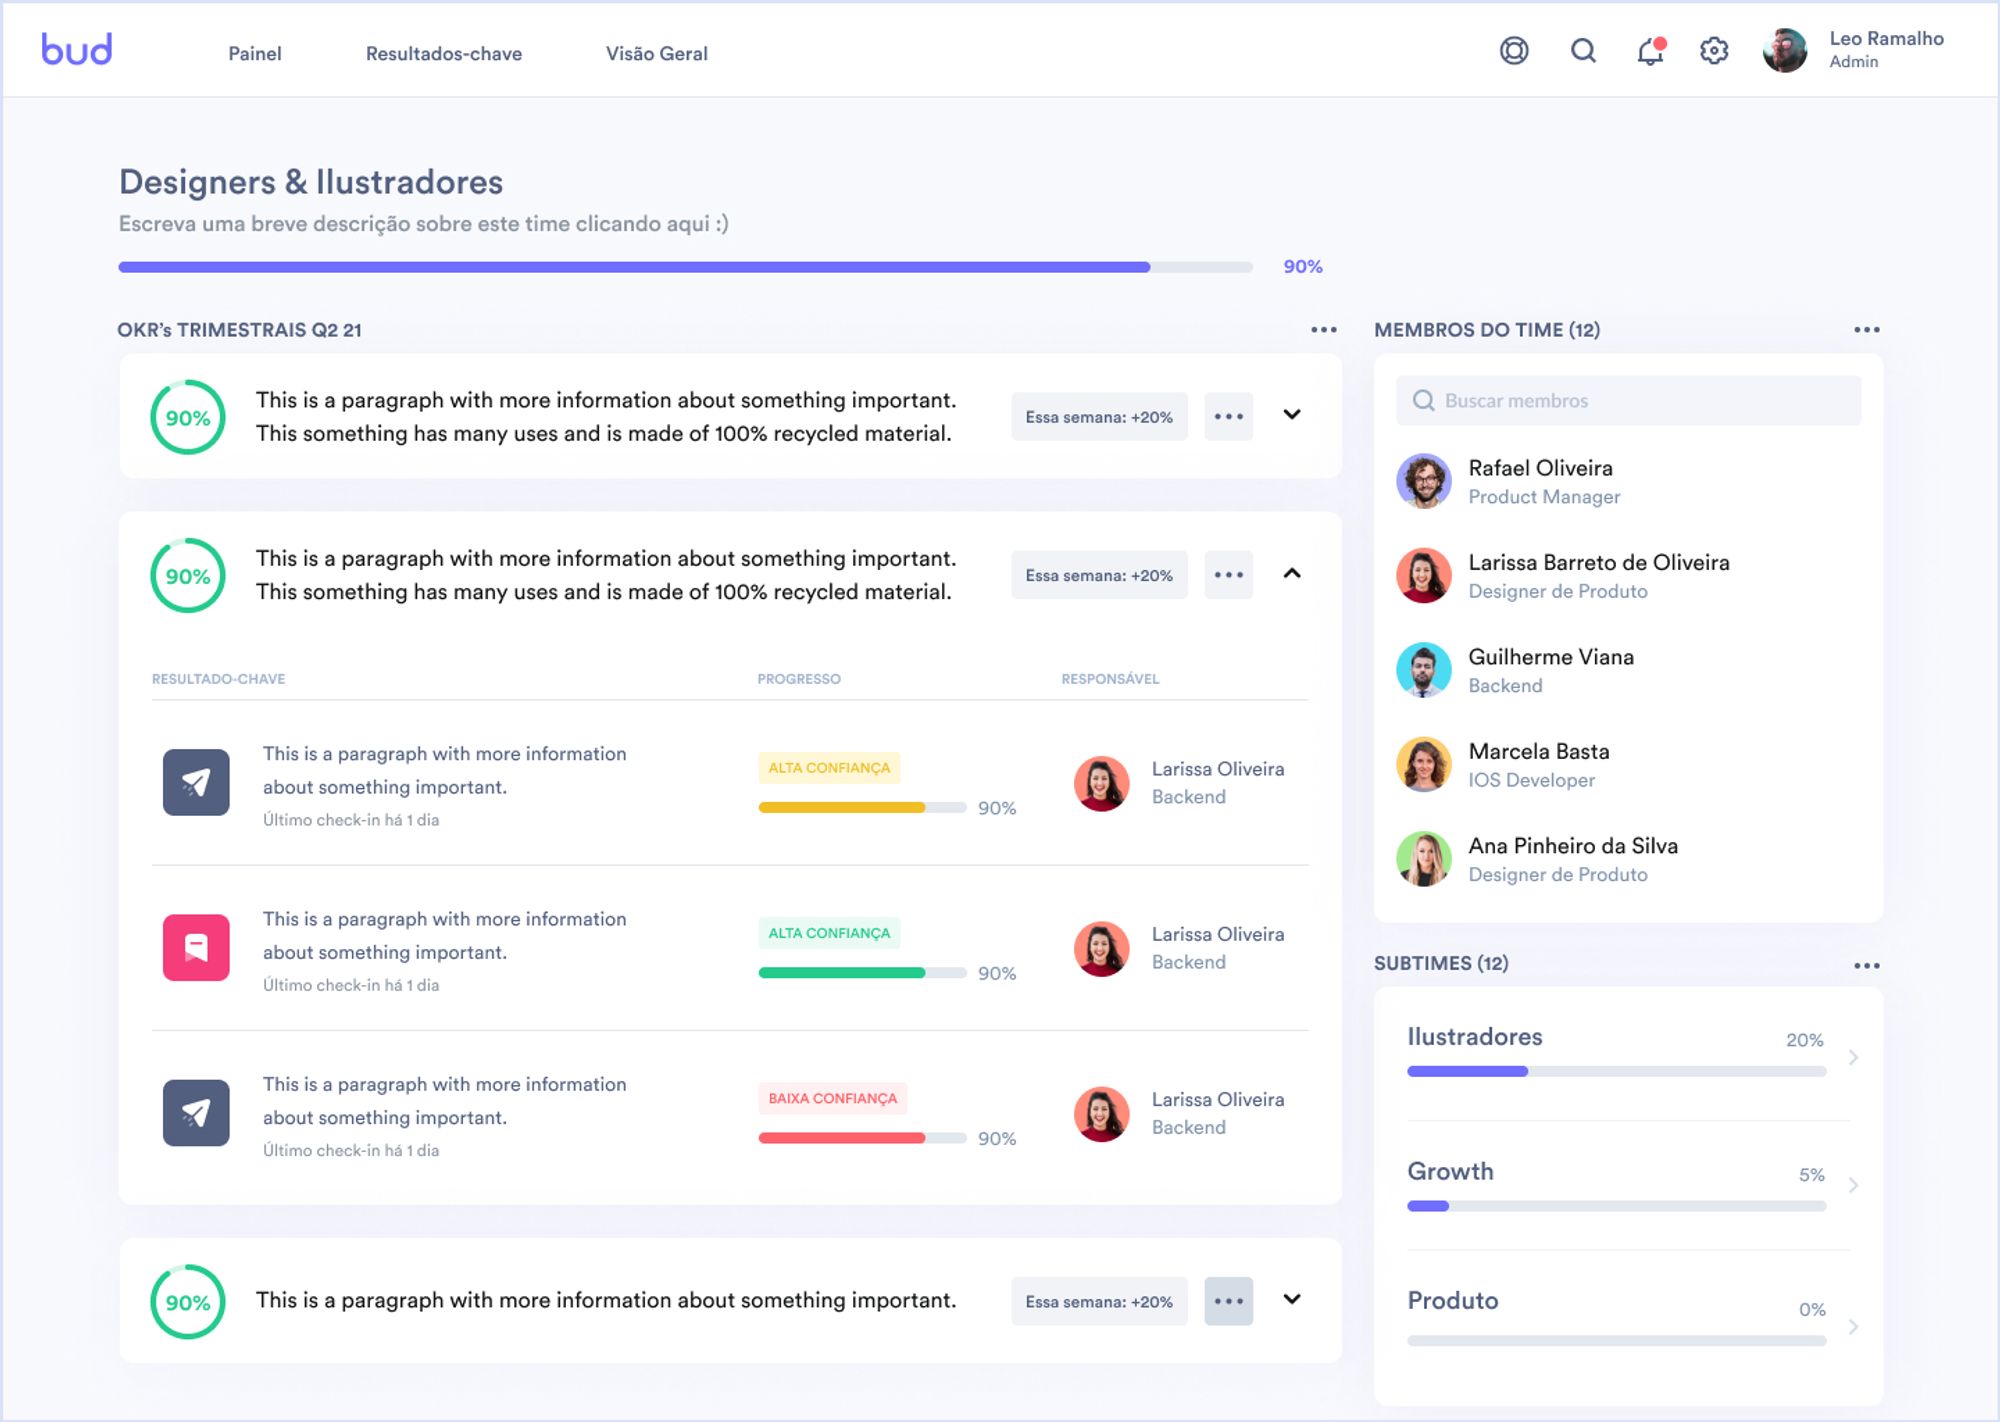Open options menu for OKR's Trimestrais section
The image size is (2000, 1422).
point(1323,330)
